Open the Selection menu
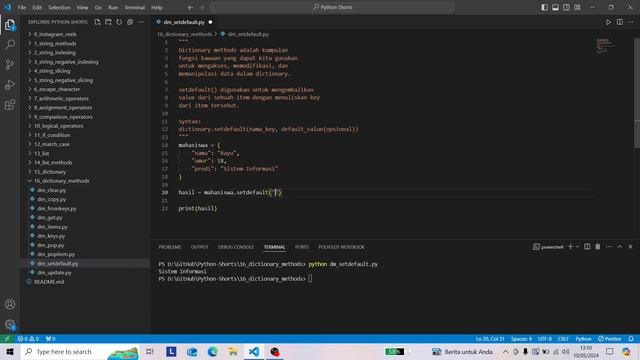 [59, 7]
